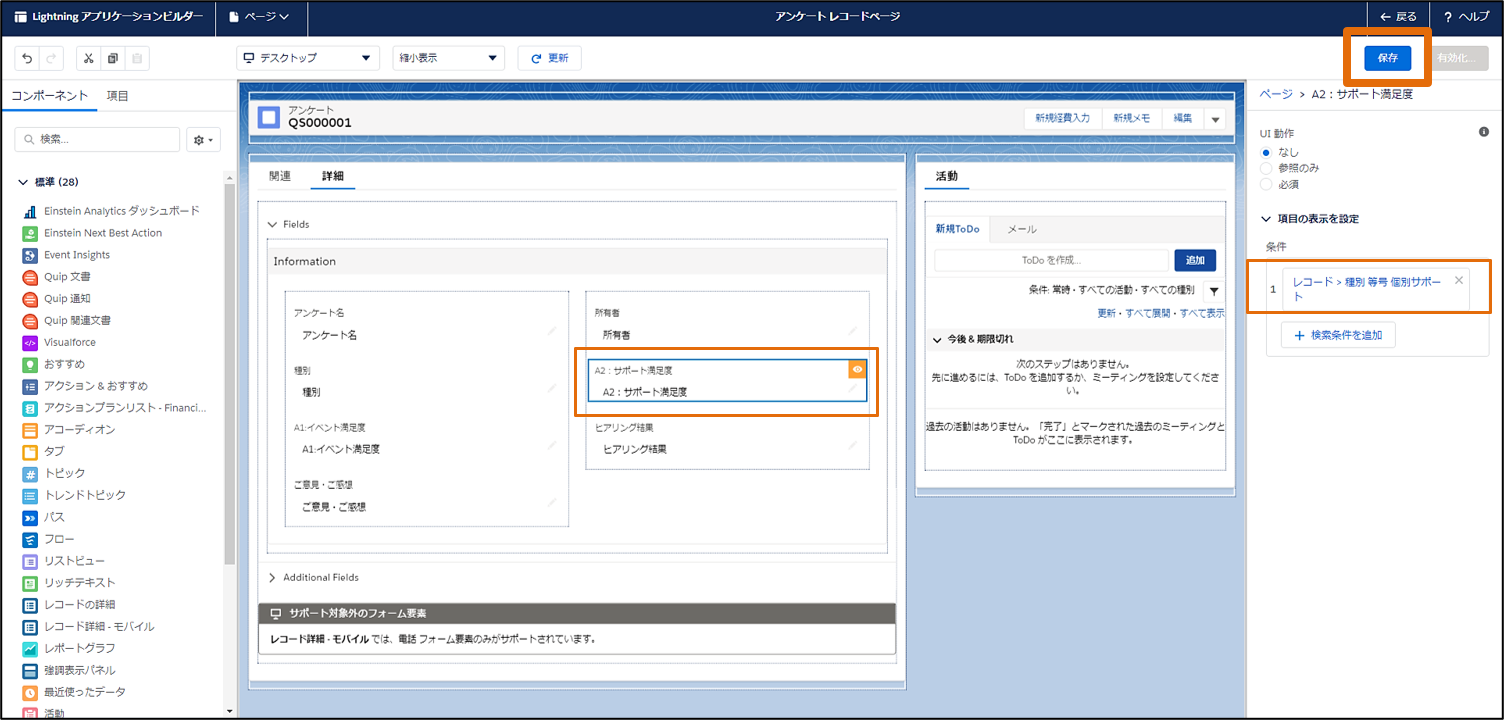Viewport: 1504px width, 720px height.
Task: Open the メール tab
Action: point(1022,229)
